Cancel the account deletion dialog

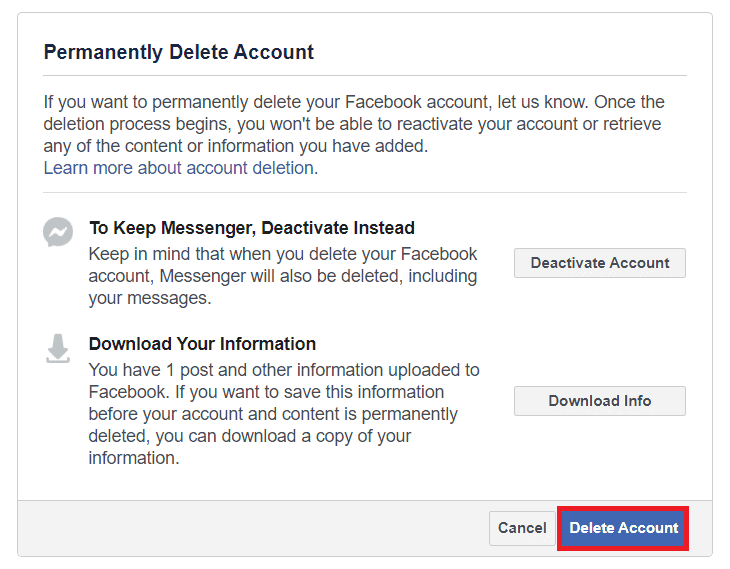[x=522, y=528]
